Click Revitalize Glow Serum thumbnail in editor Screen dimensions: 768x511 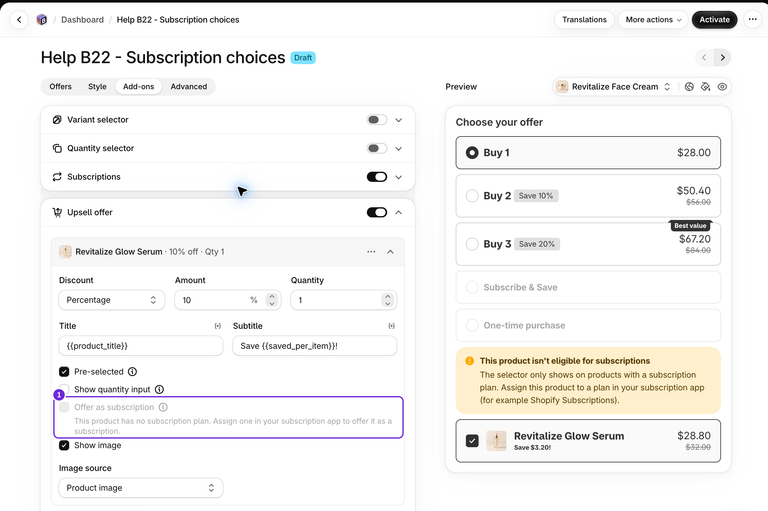click(x=65, y=251)
